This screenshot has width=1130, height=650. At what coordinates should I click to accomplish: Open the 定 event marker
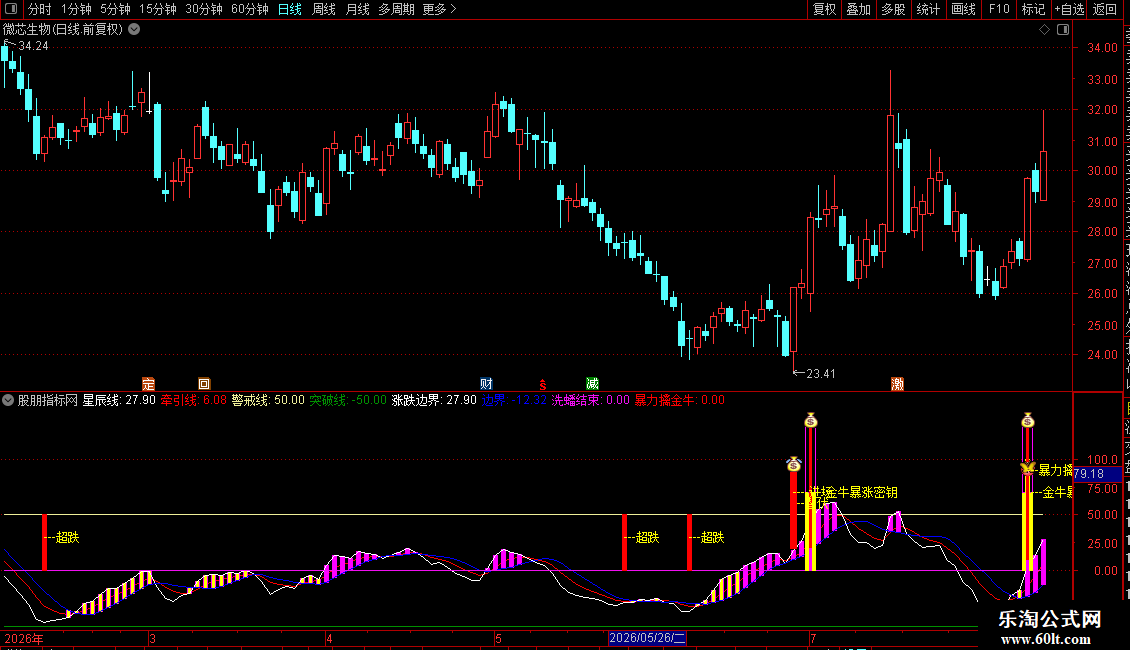point(148,384)
